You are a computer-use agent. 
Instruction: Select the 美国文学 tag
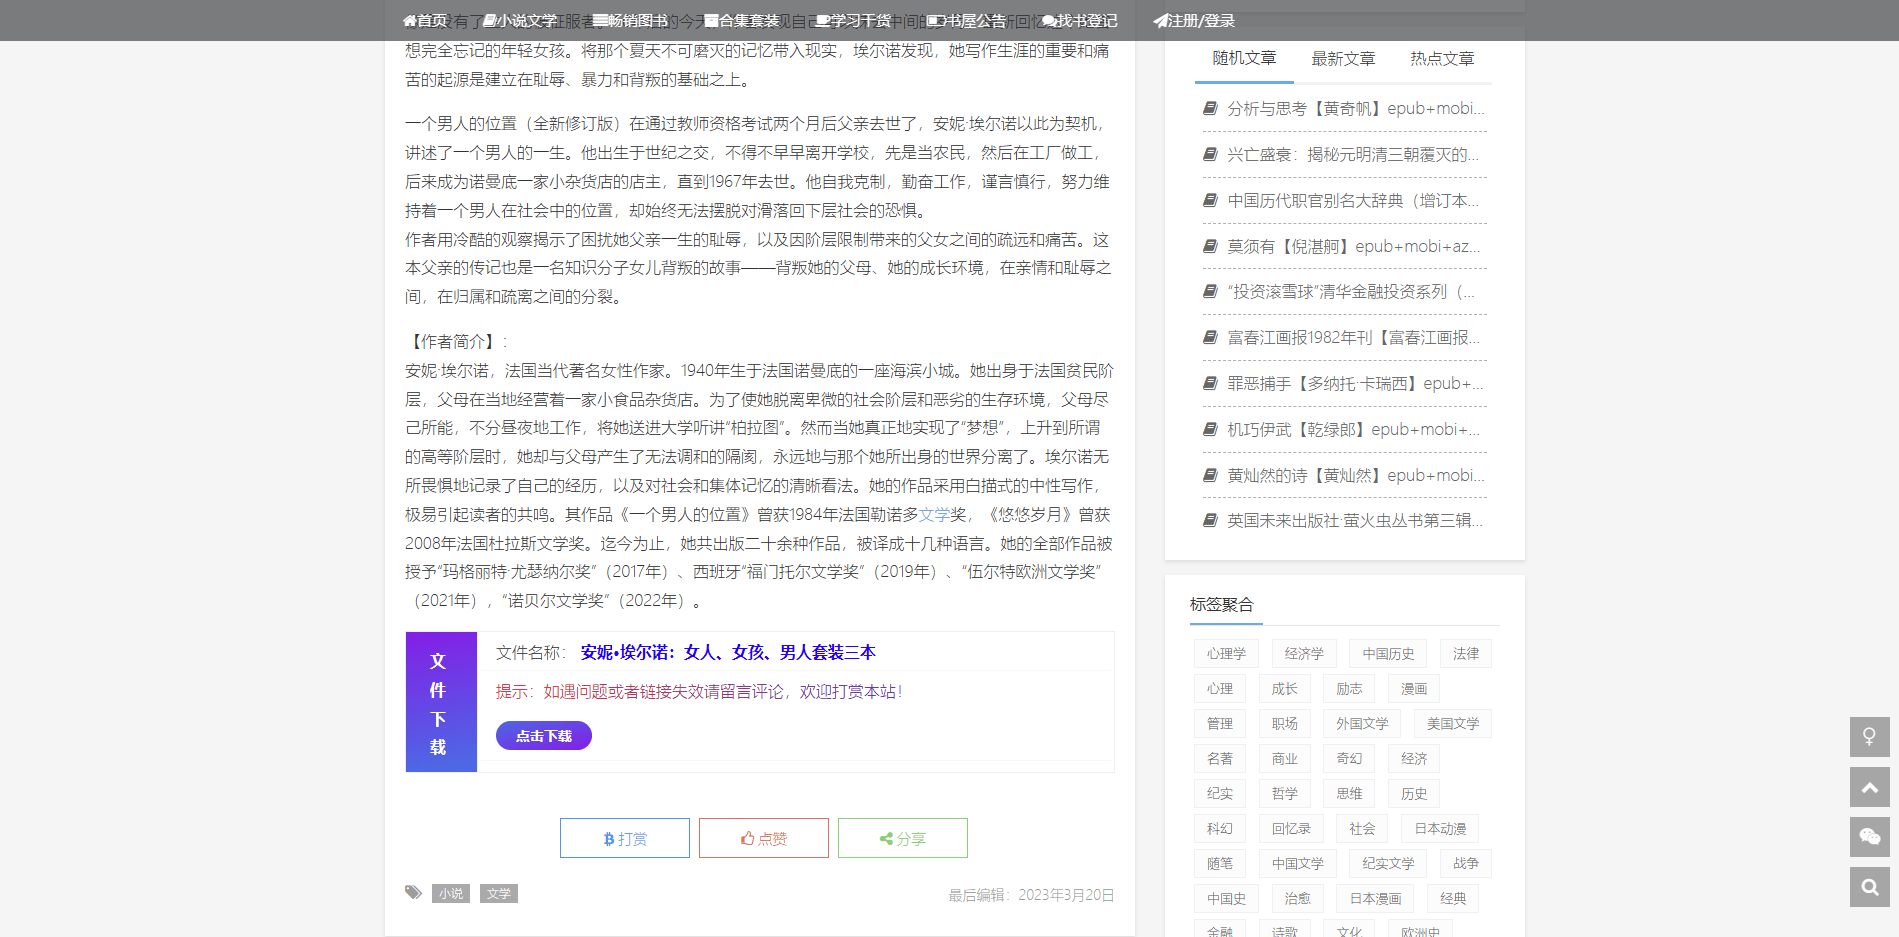(x=1453, y=723)
